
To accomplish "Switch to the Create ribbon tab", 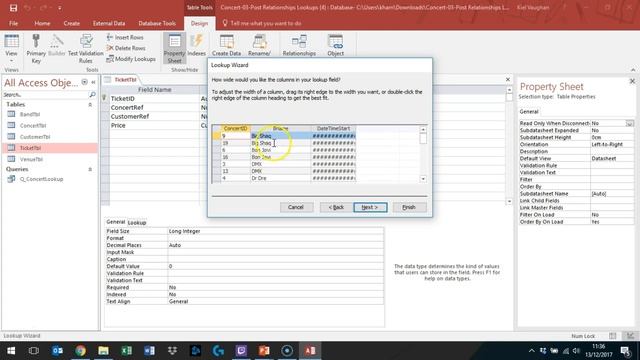I will [72, 23].
